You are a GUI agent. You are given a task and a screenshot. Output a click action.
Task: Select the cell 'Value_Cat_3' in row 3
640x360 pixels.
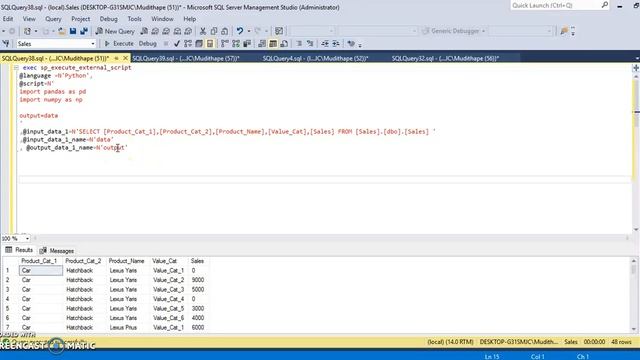(168, 289)
